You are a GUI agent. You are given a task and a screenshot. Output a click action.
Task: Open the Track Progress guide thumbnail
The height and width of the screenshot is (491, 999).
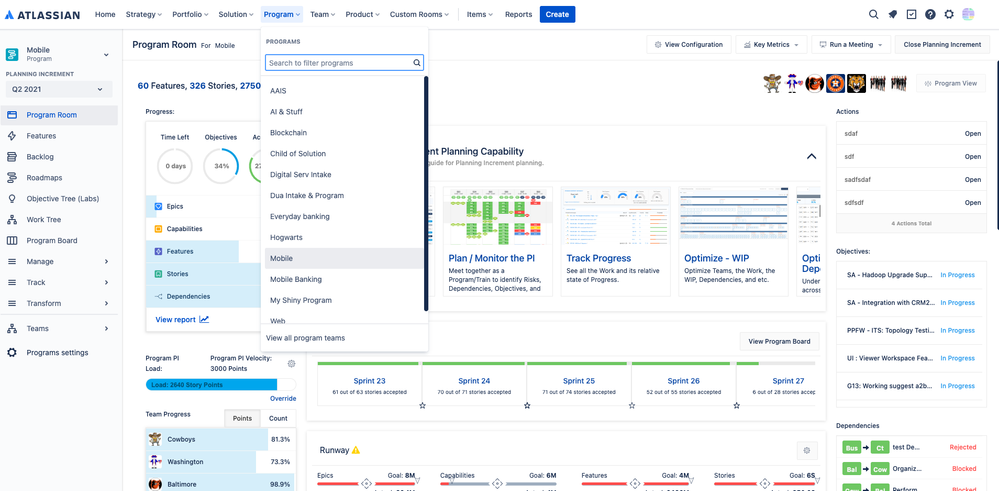coord(615,218)
